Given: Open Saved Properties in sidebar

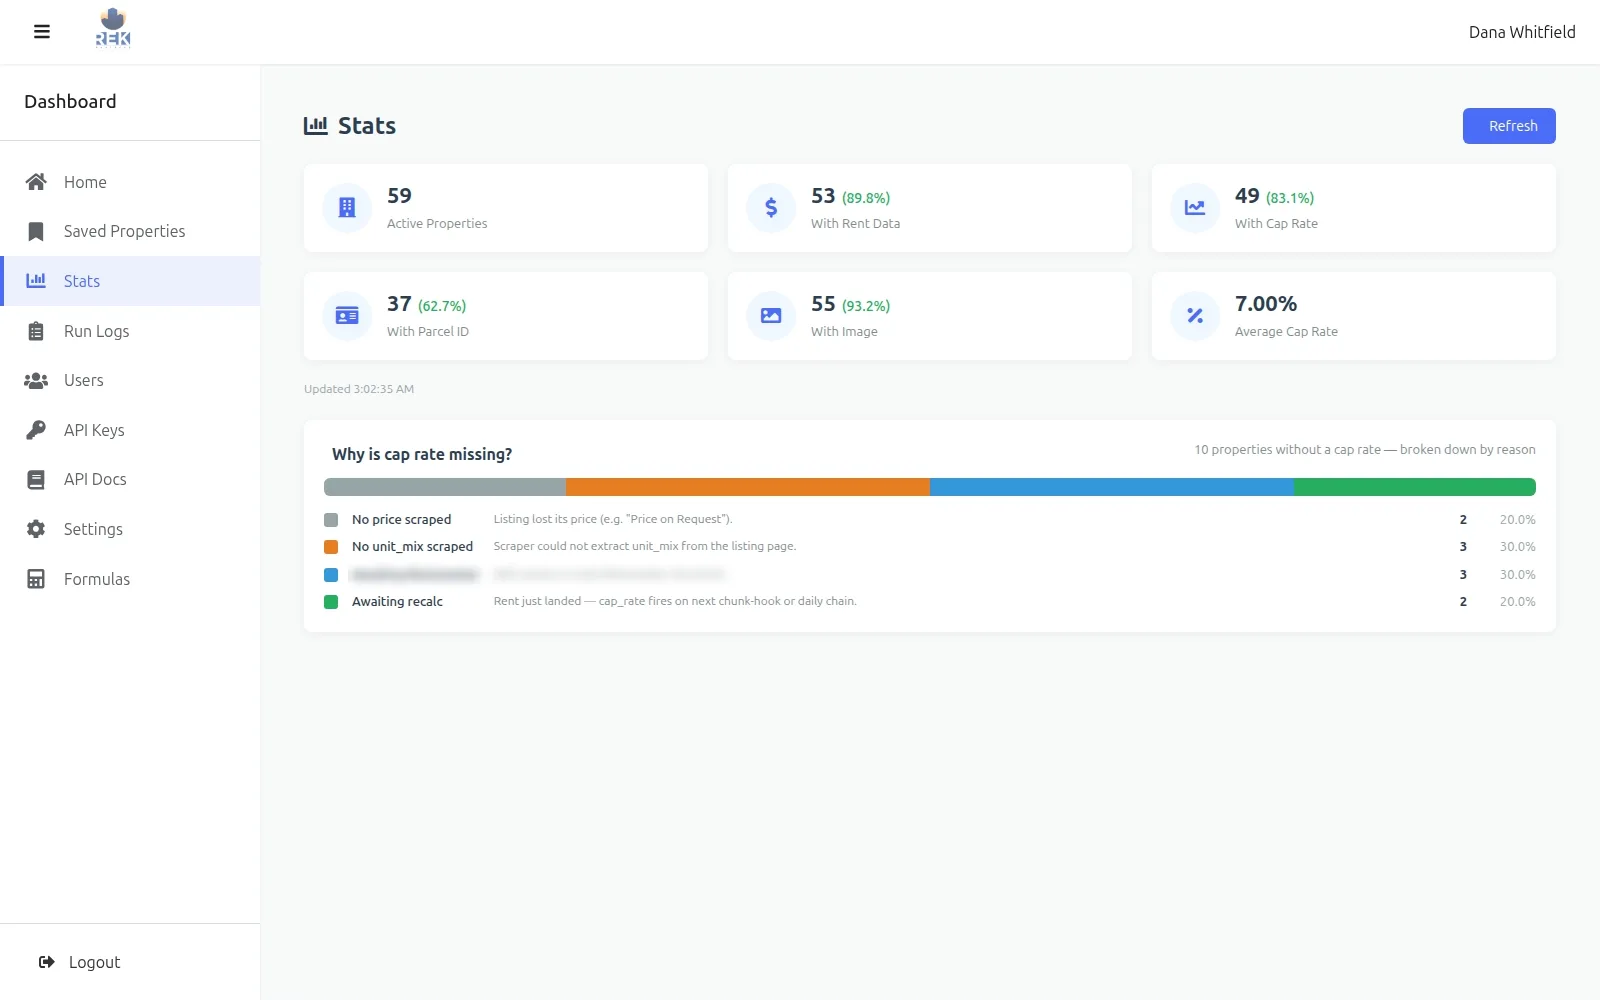Looking at the screenshot, I should click(130, 232).
